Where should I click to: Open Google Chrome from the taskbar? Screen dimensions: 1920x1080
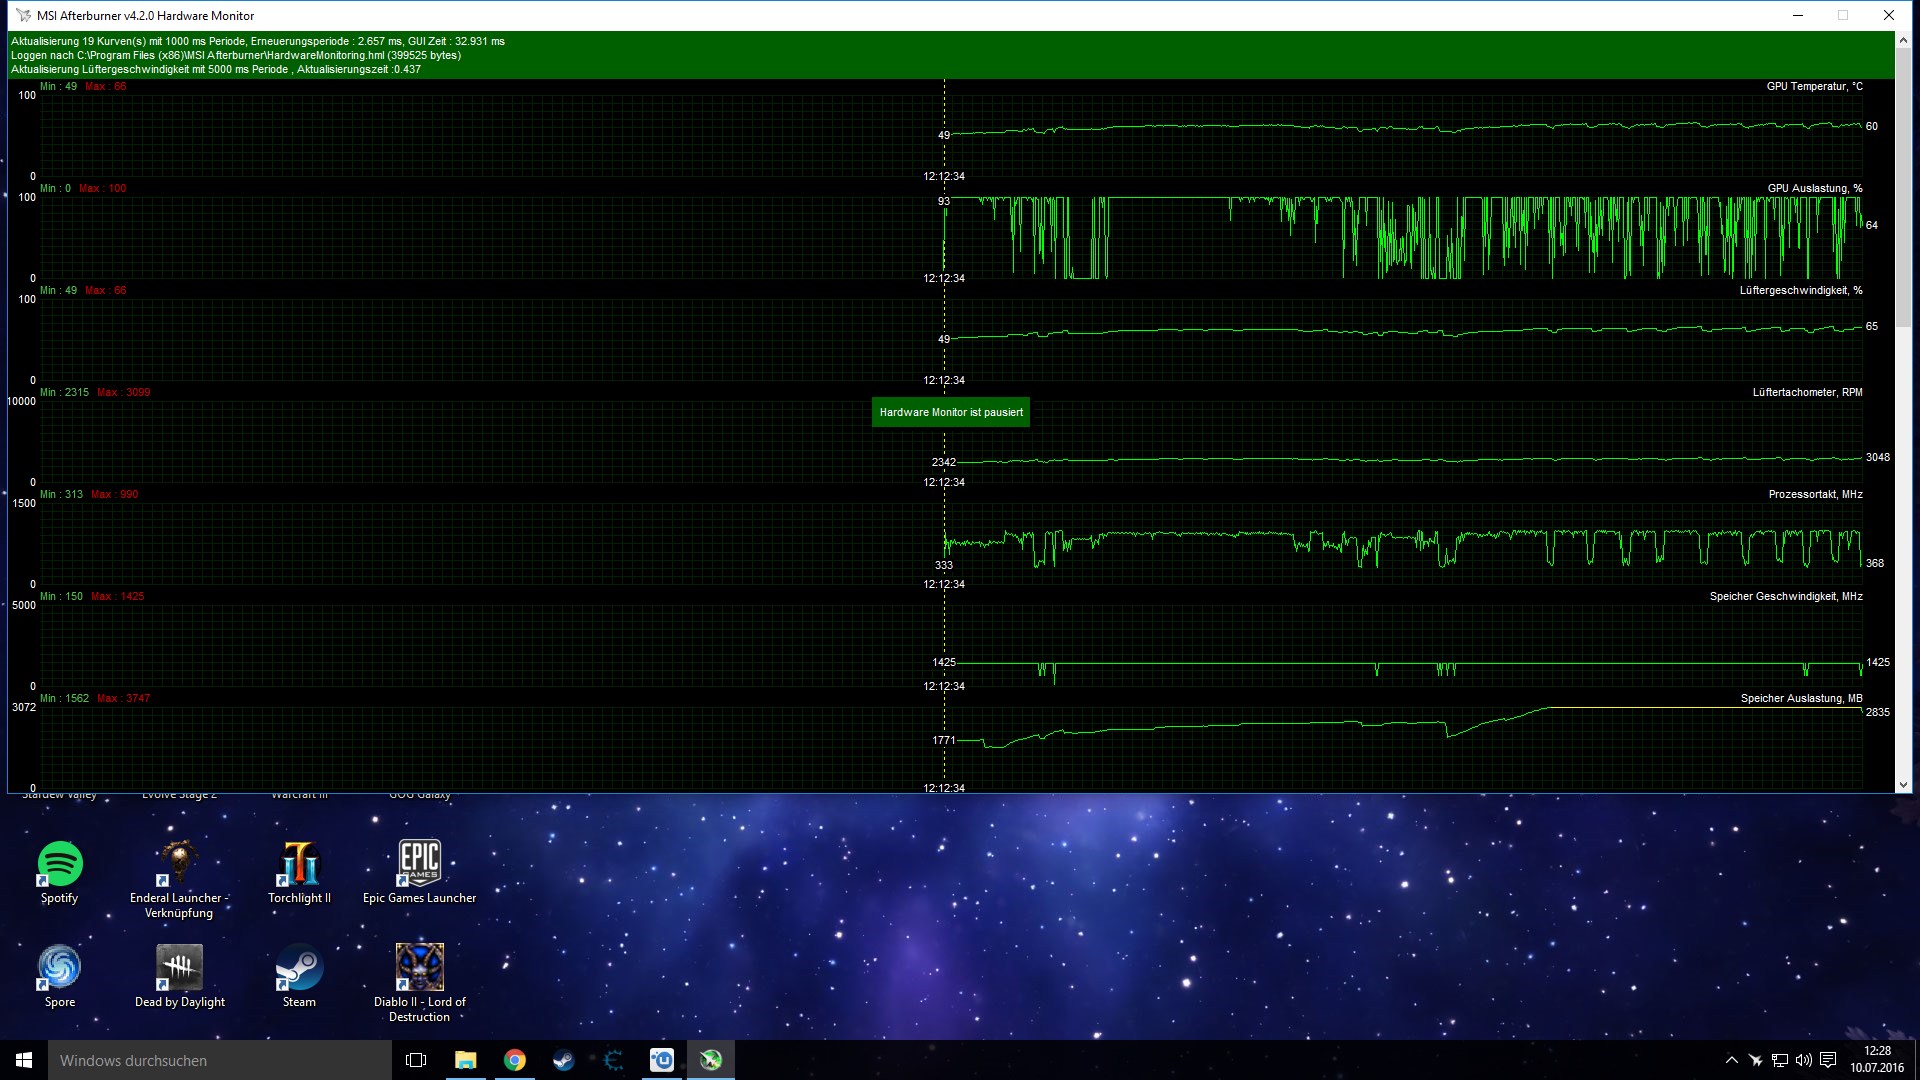tap(515, 1060)
